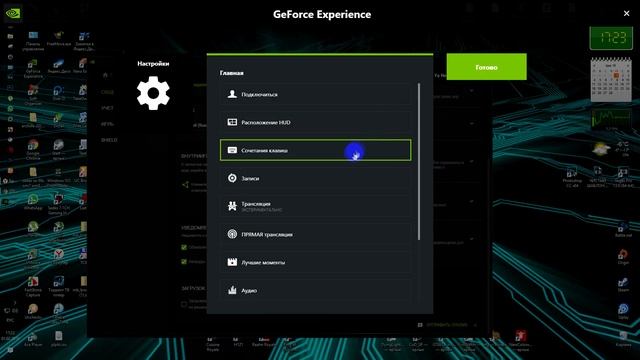Open the Подключиться (Connect) option
This screenshot has width=640, height=360.
click(315, 94)
